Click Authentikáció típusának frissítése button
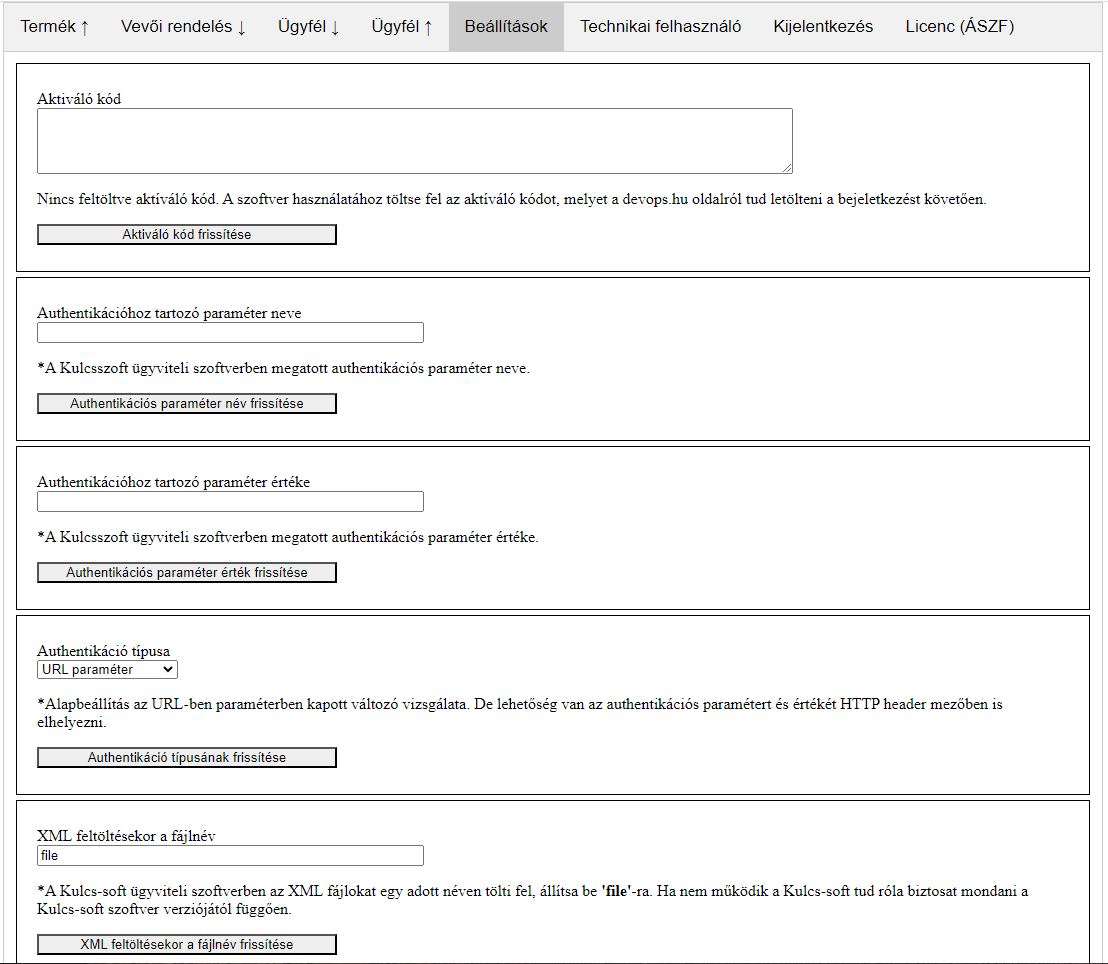The width and height of the screenshot is (1108, 964). (x=187, y=758)
